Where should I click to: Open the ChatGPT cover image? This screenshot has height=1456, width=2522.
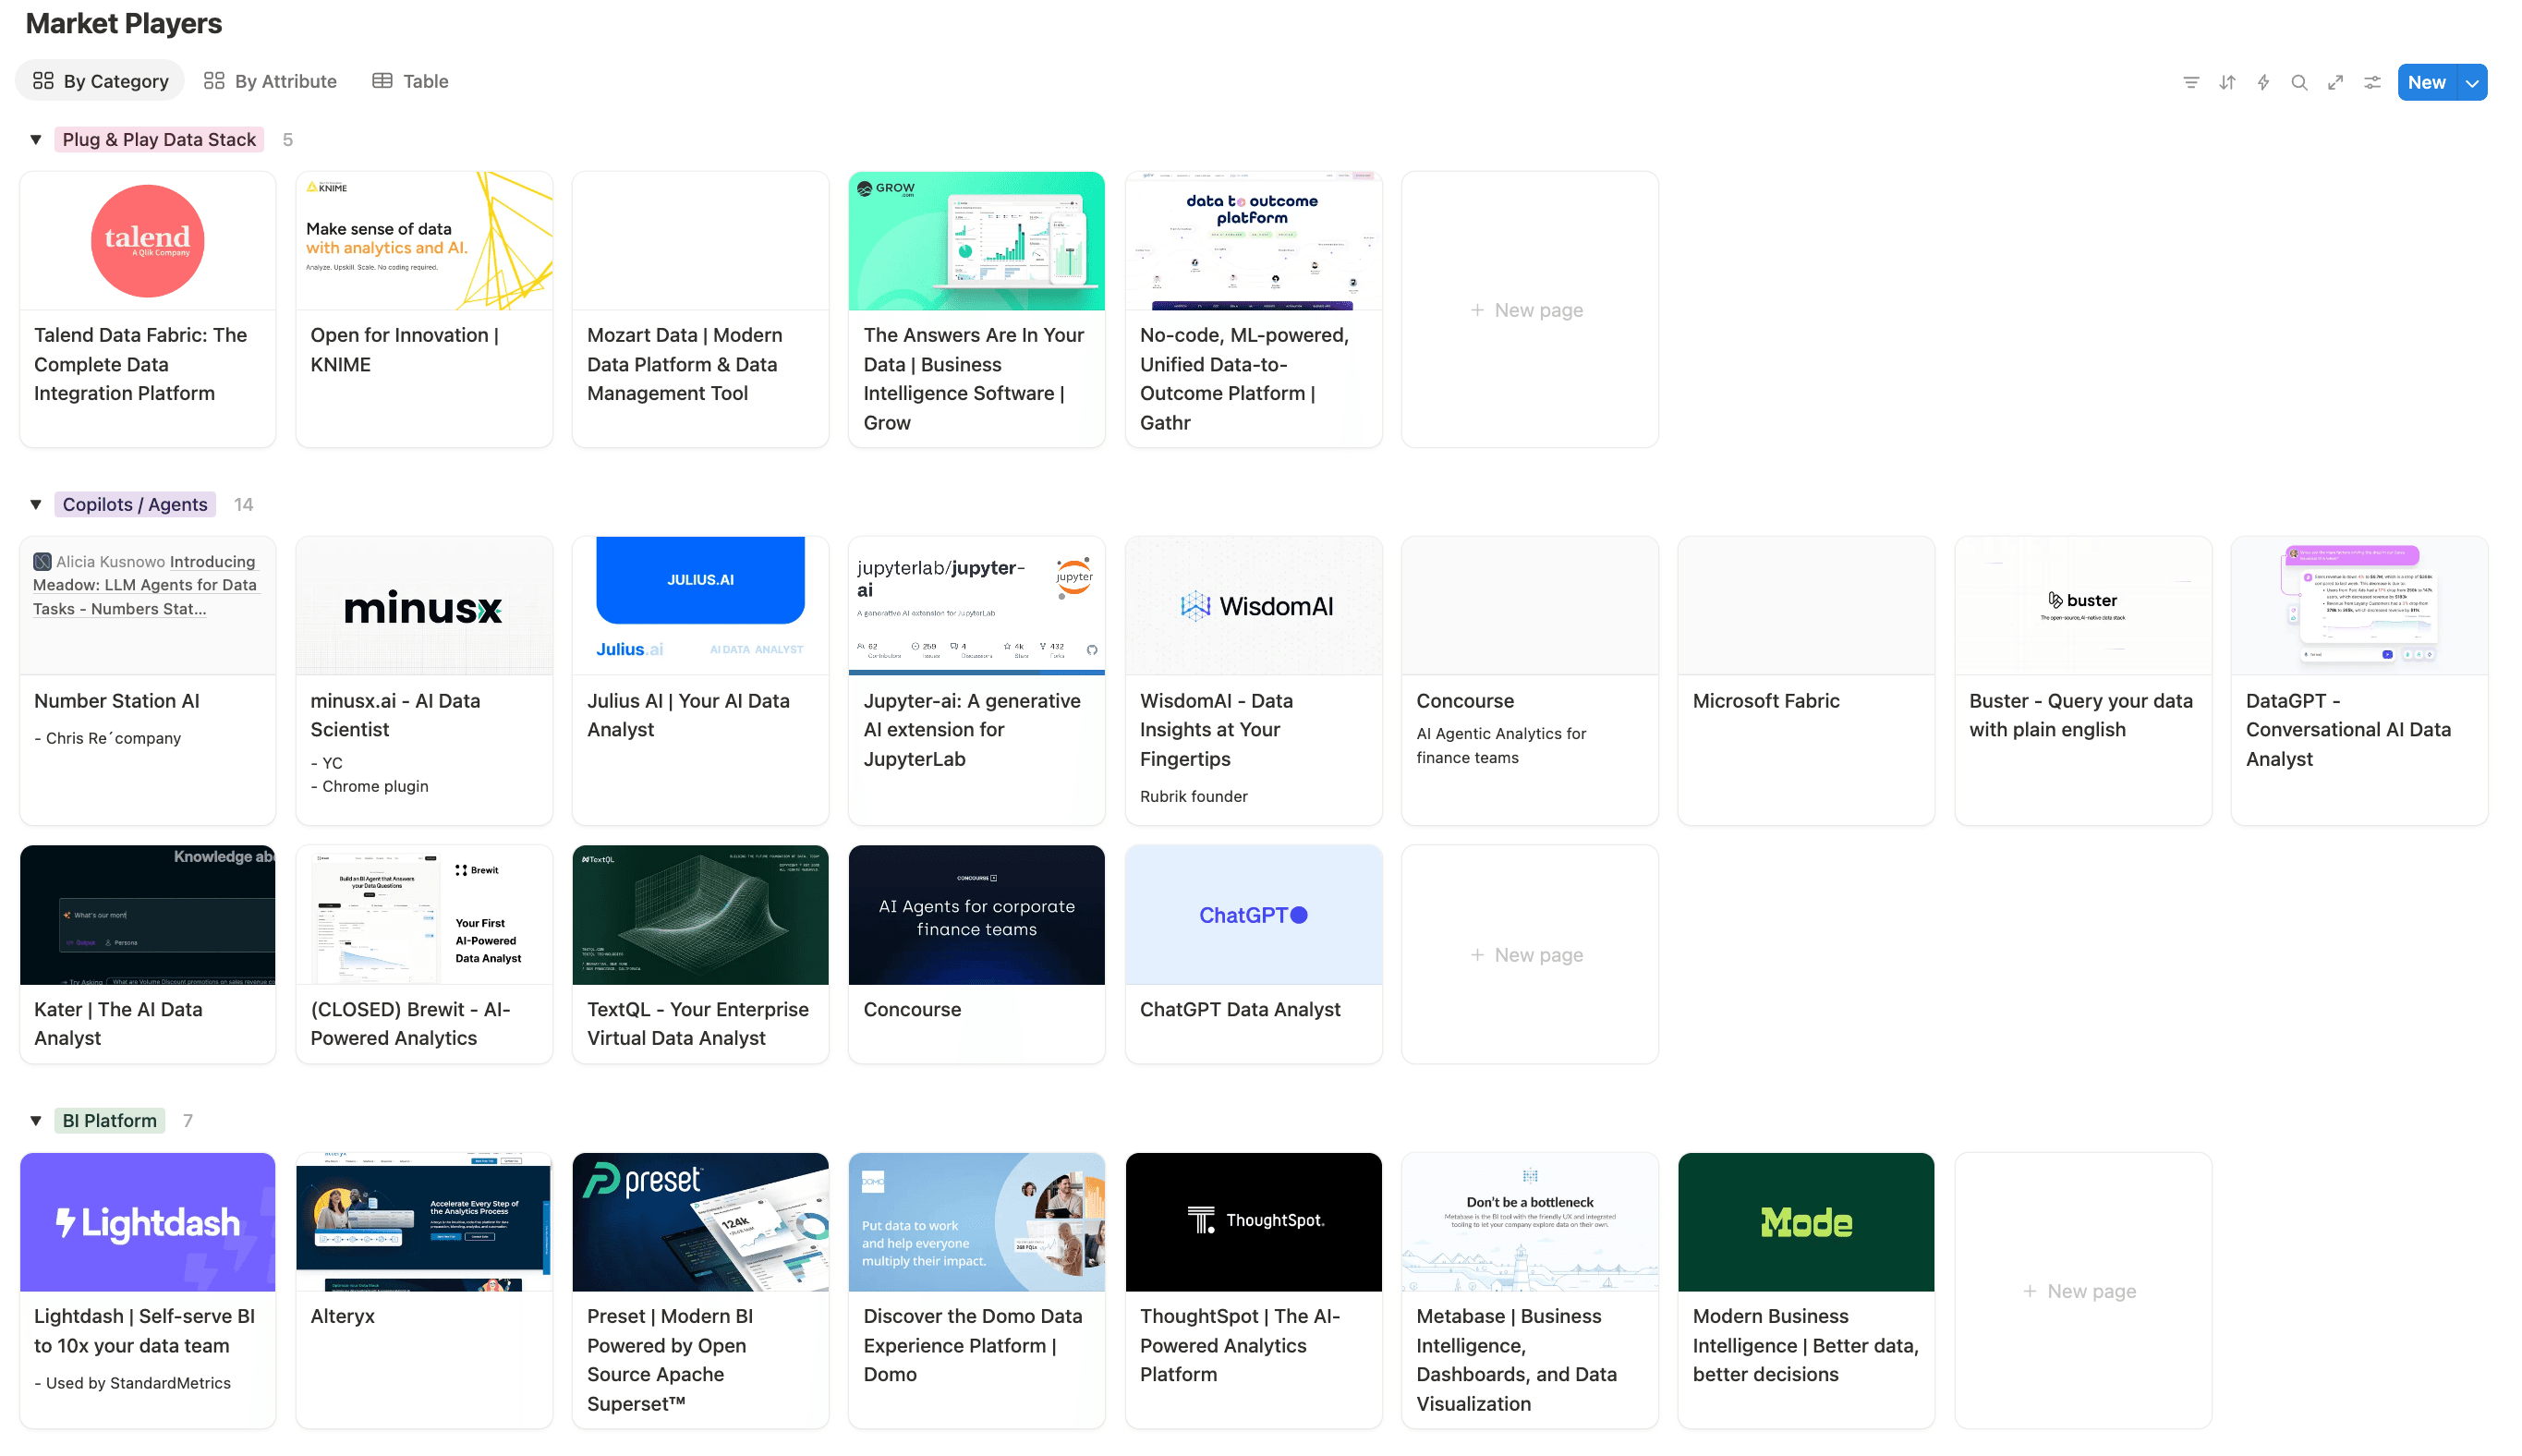1253,915
